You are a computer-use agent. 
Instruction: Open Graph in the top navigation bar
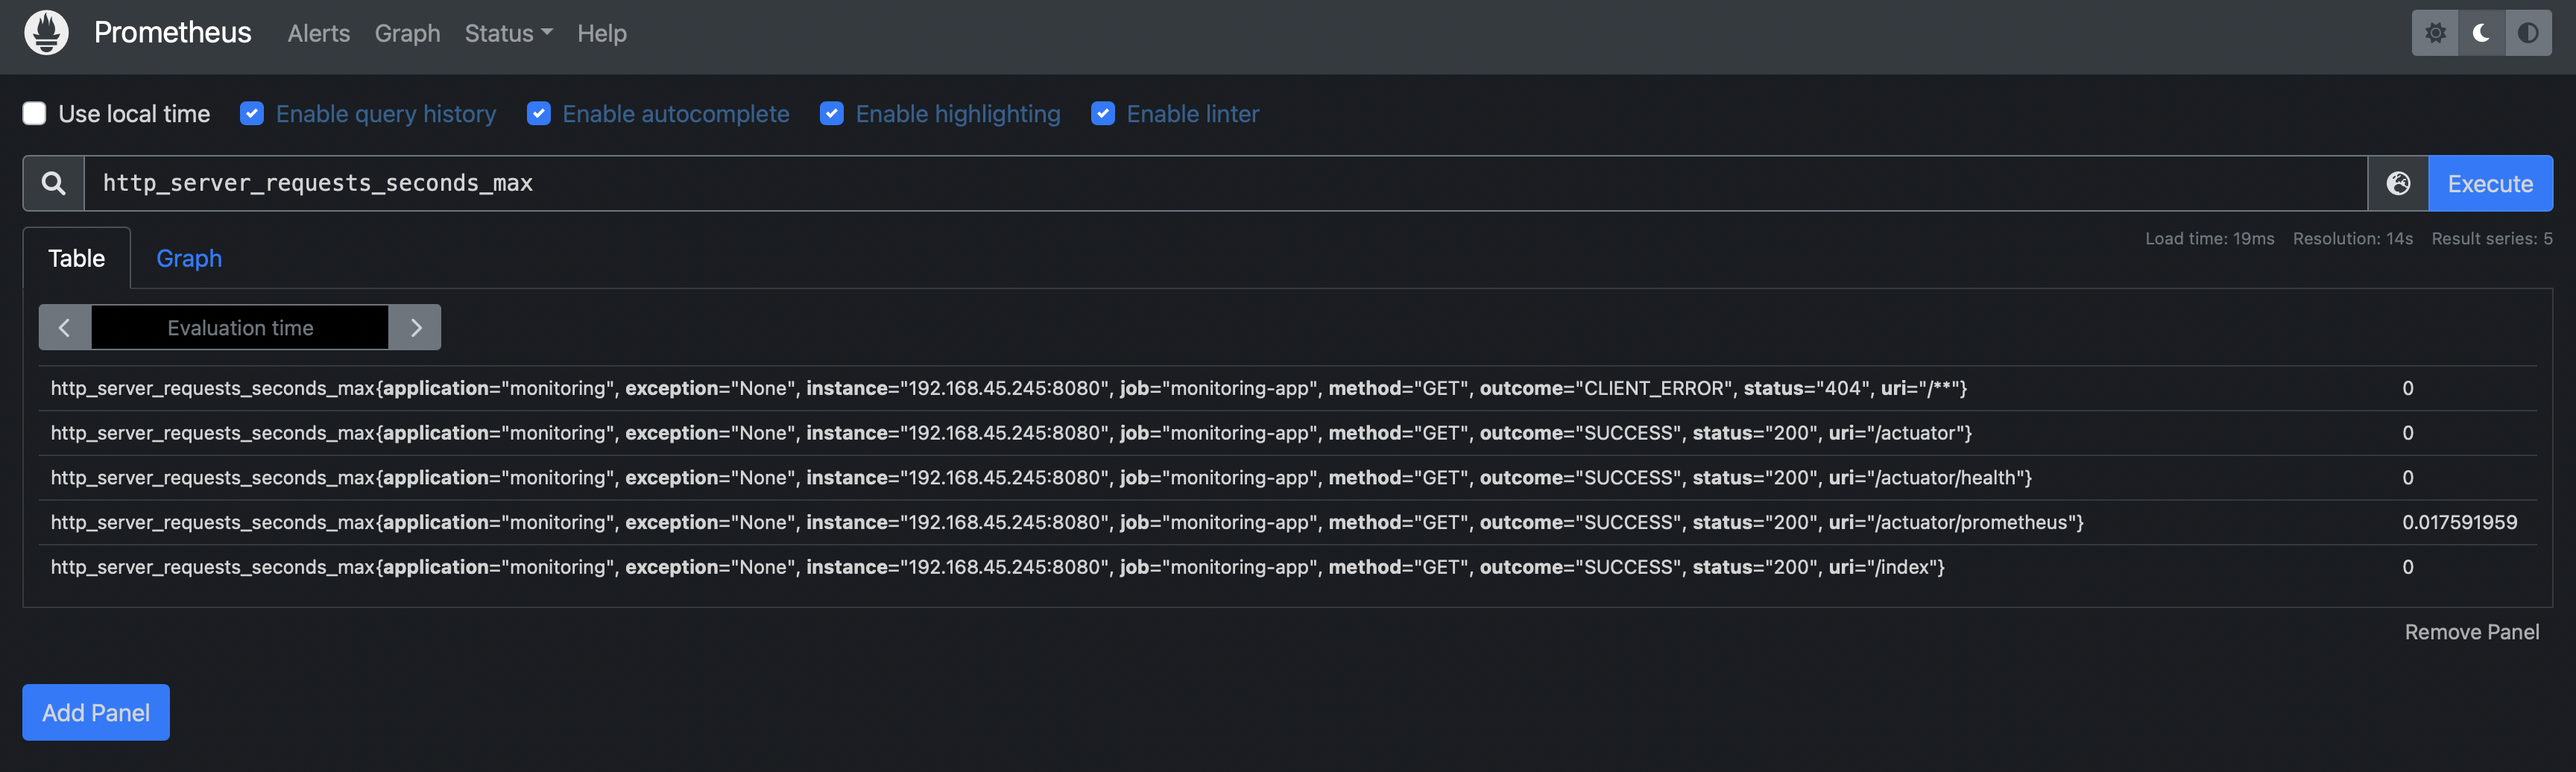(x=407, y=33)
